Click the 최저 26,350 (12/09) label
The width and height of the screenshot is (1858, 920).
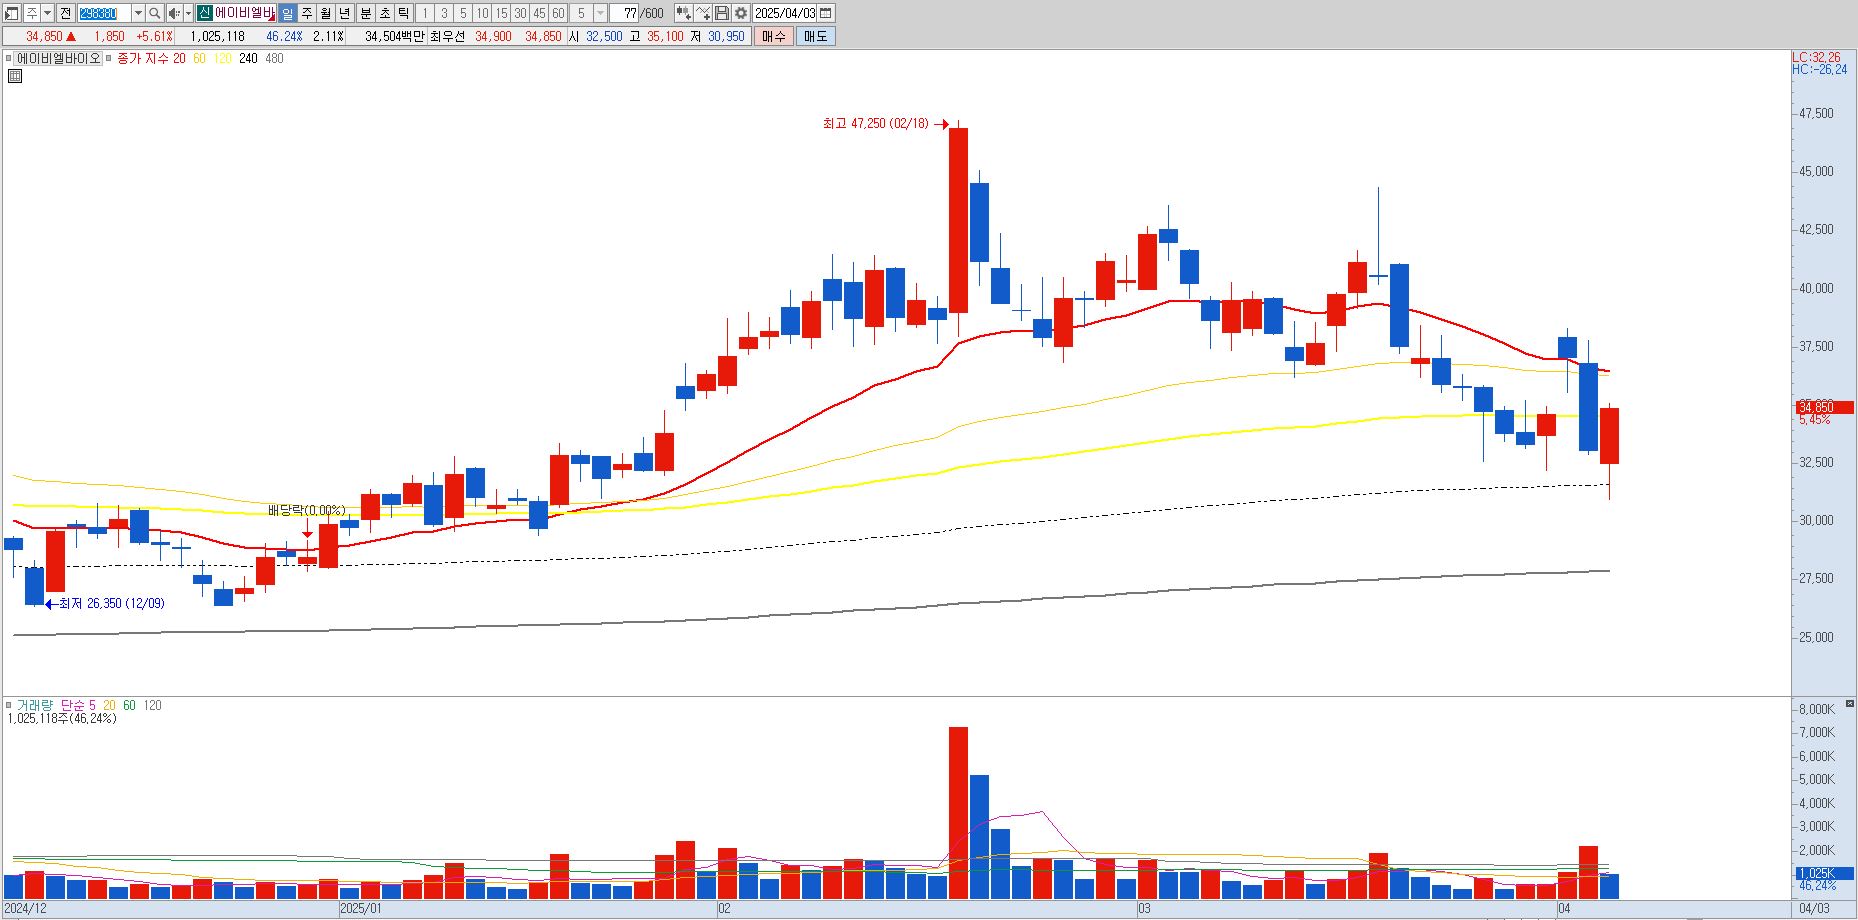click(112, 603)
